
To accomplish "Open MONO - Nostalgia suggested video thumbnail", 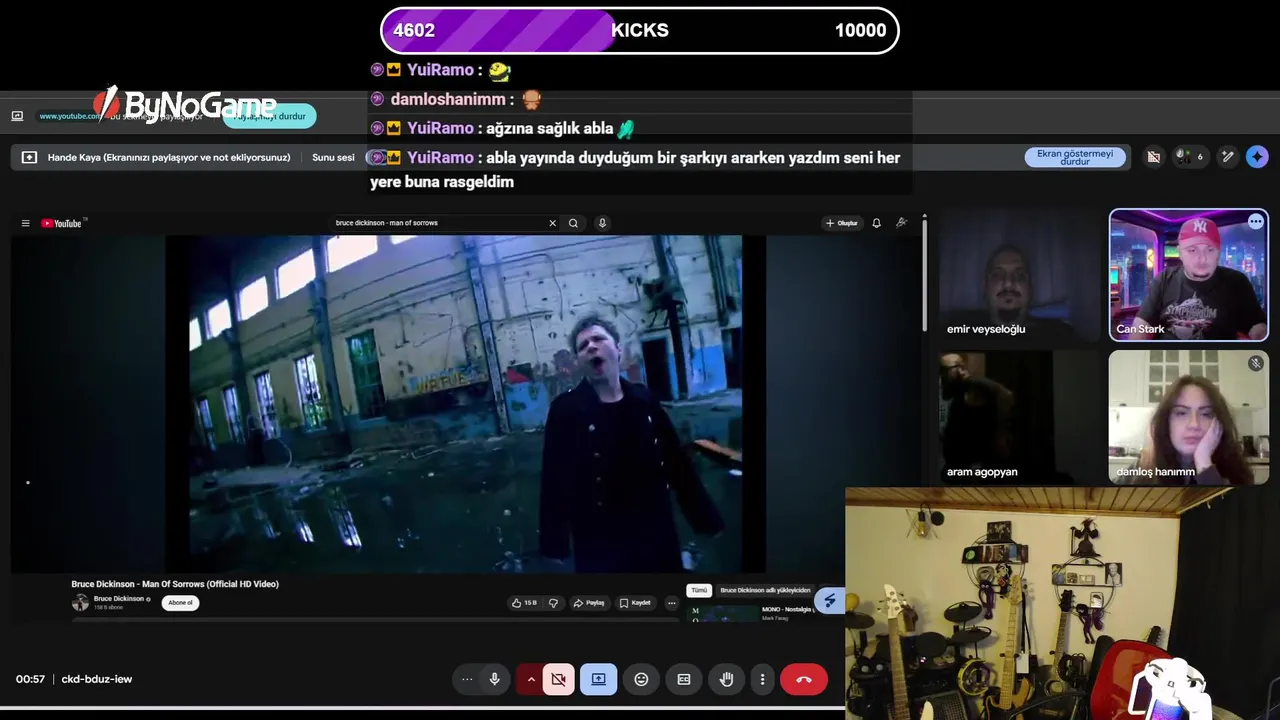I will 725,614.
